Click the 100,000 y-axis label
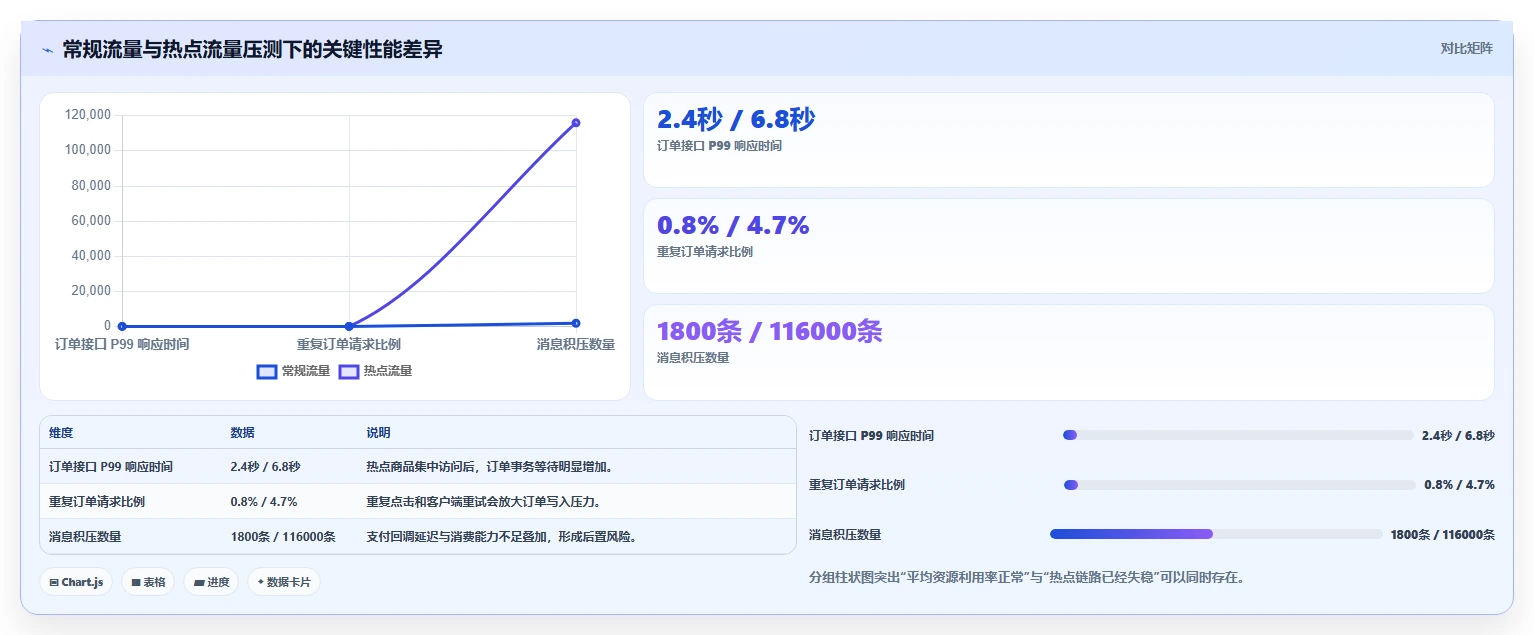1534x635 pixels. (x=87, y=150)
